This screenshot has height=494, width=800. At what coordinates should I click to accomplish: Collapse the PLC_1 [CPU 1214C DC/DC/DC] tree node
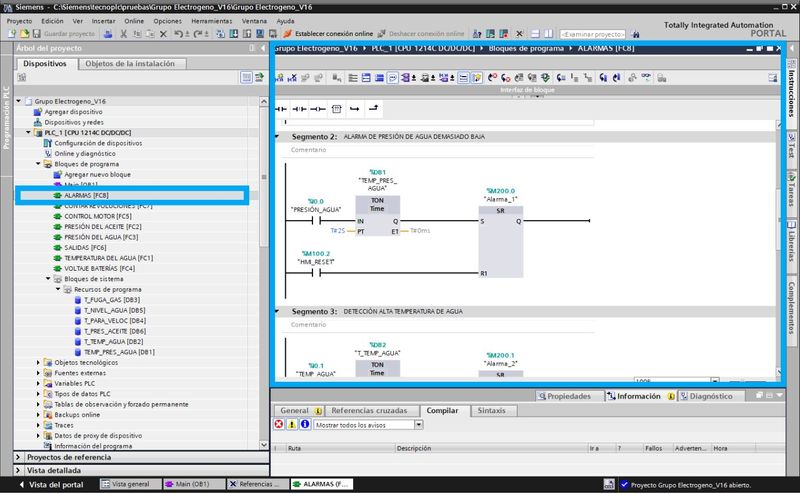(x=29, y=133)
